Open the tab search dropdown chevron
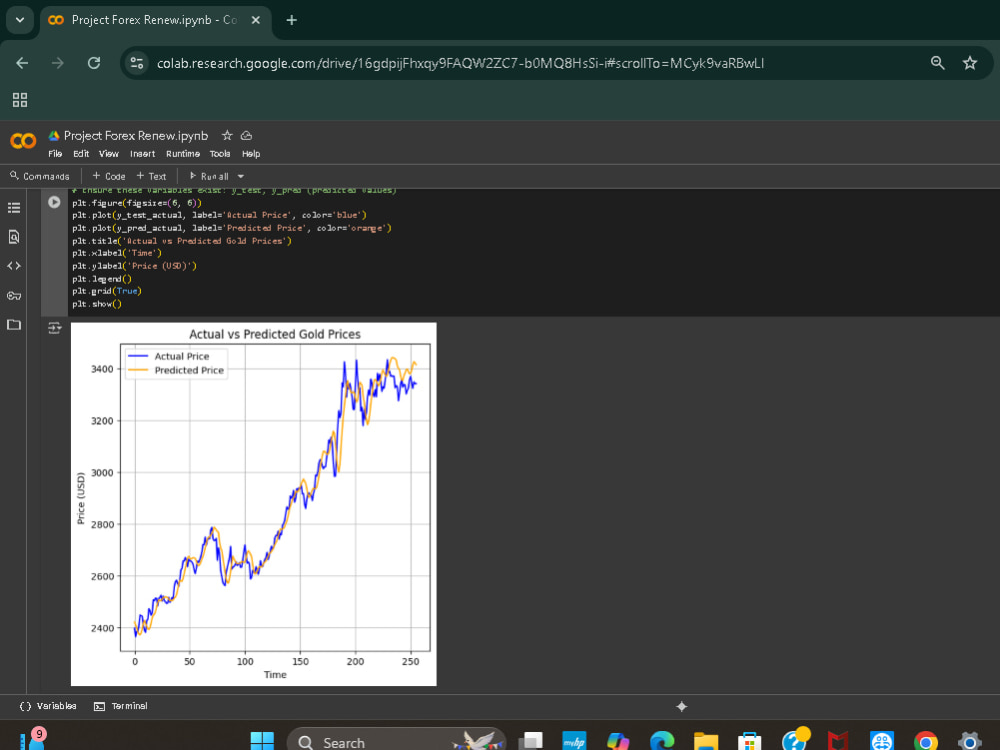This screenshot has width=1000, height=750. (x=20, y=20)
